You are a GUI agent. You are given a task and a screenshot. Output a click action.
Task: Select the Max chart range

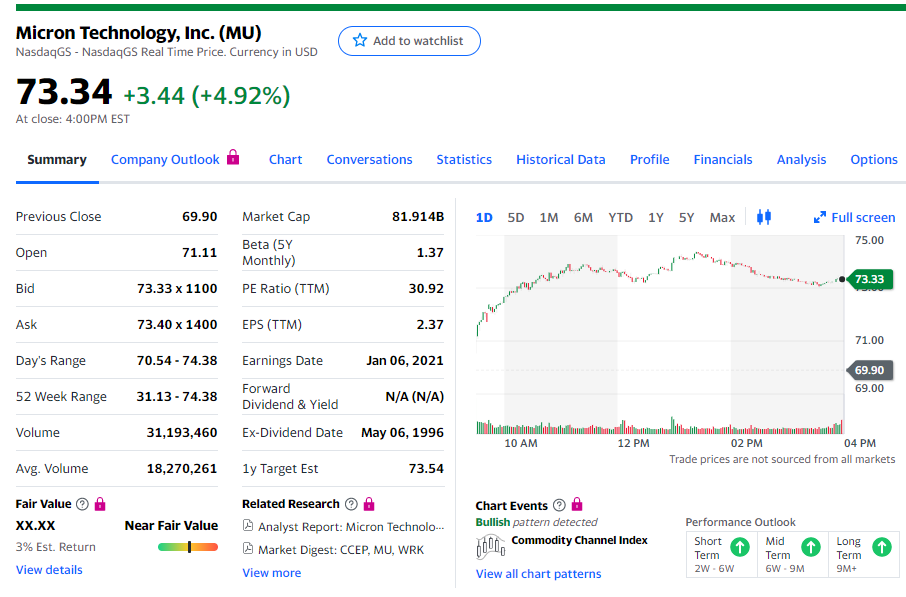(722, 217)
